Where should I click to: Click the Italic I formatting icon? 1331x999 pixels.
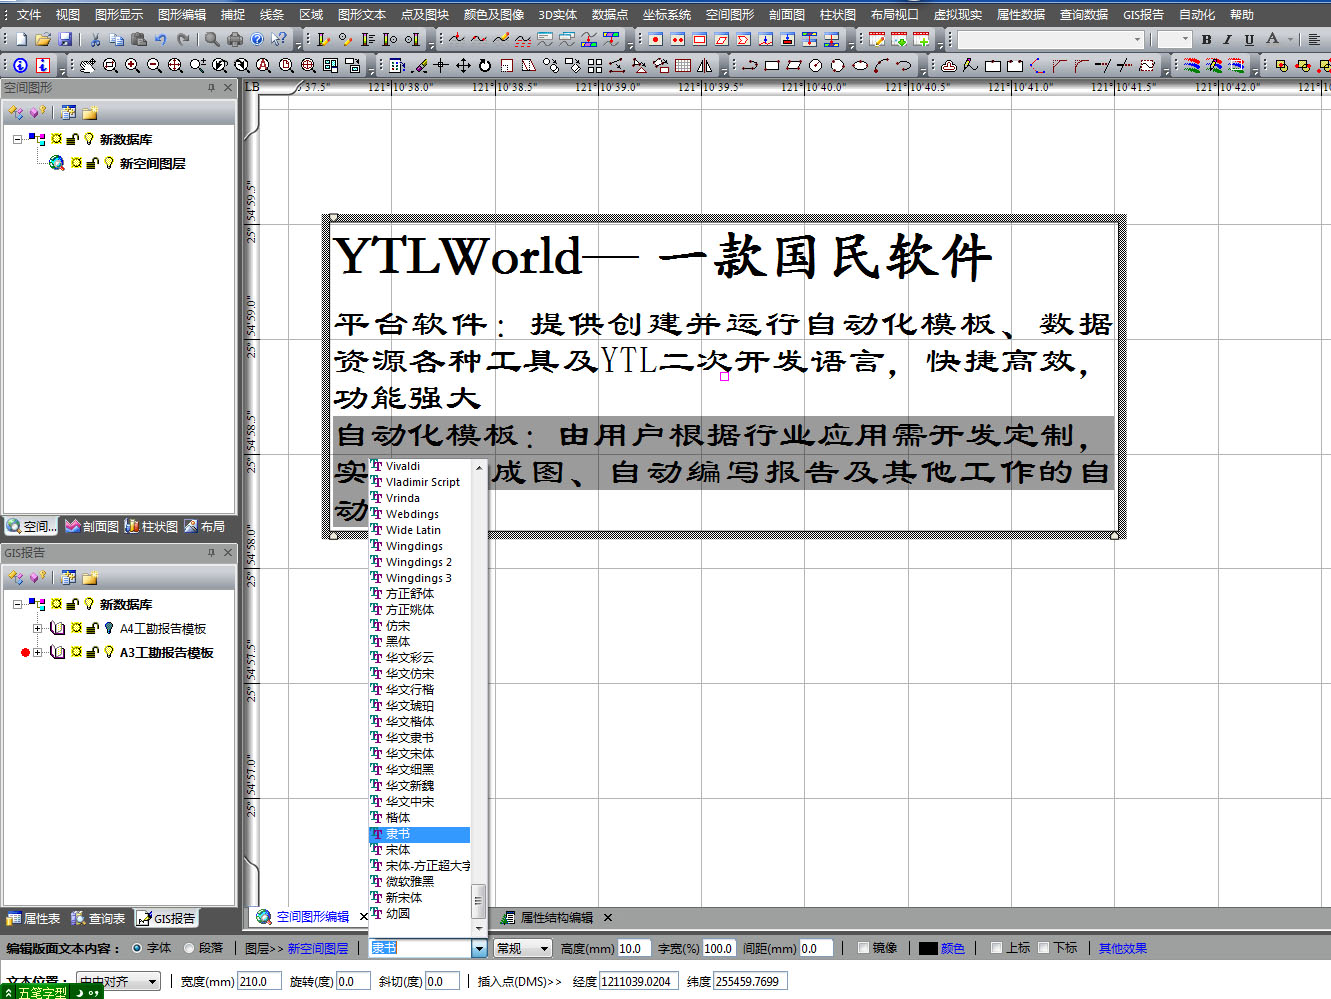(x=1228, y=39)
